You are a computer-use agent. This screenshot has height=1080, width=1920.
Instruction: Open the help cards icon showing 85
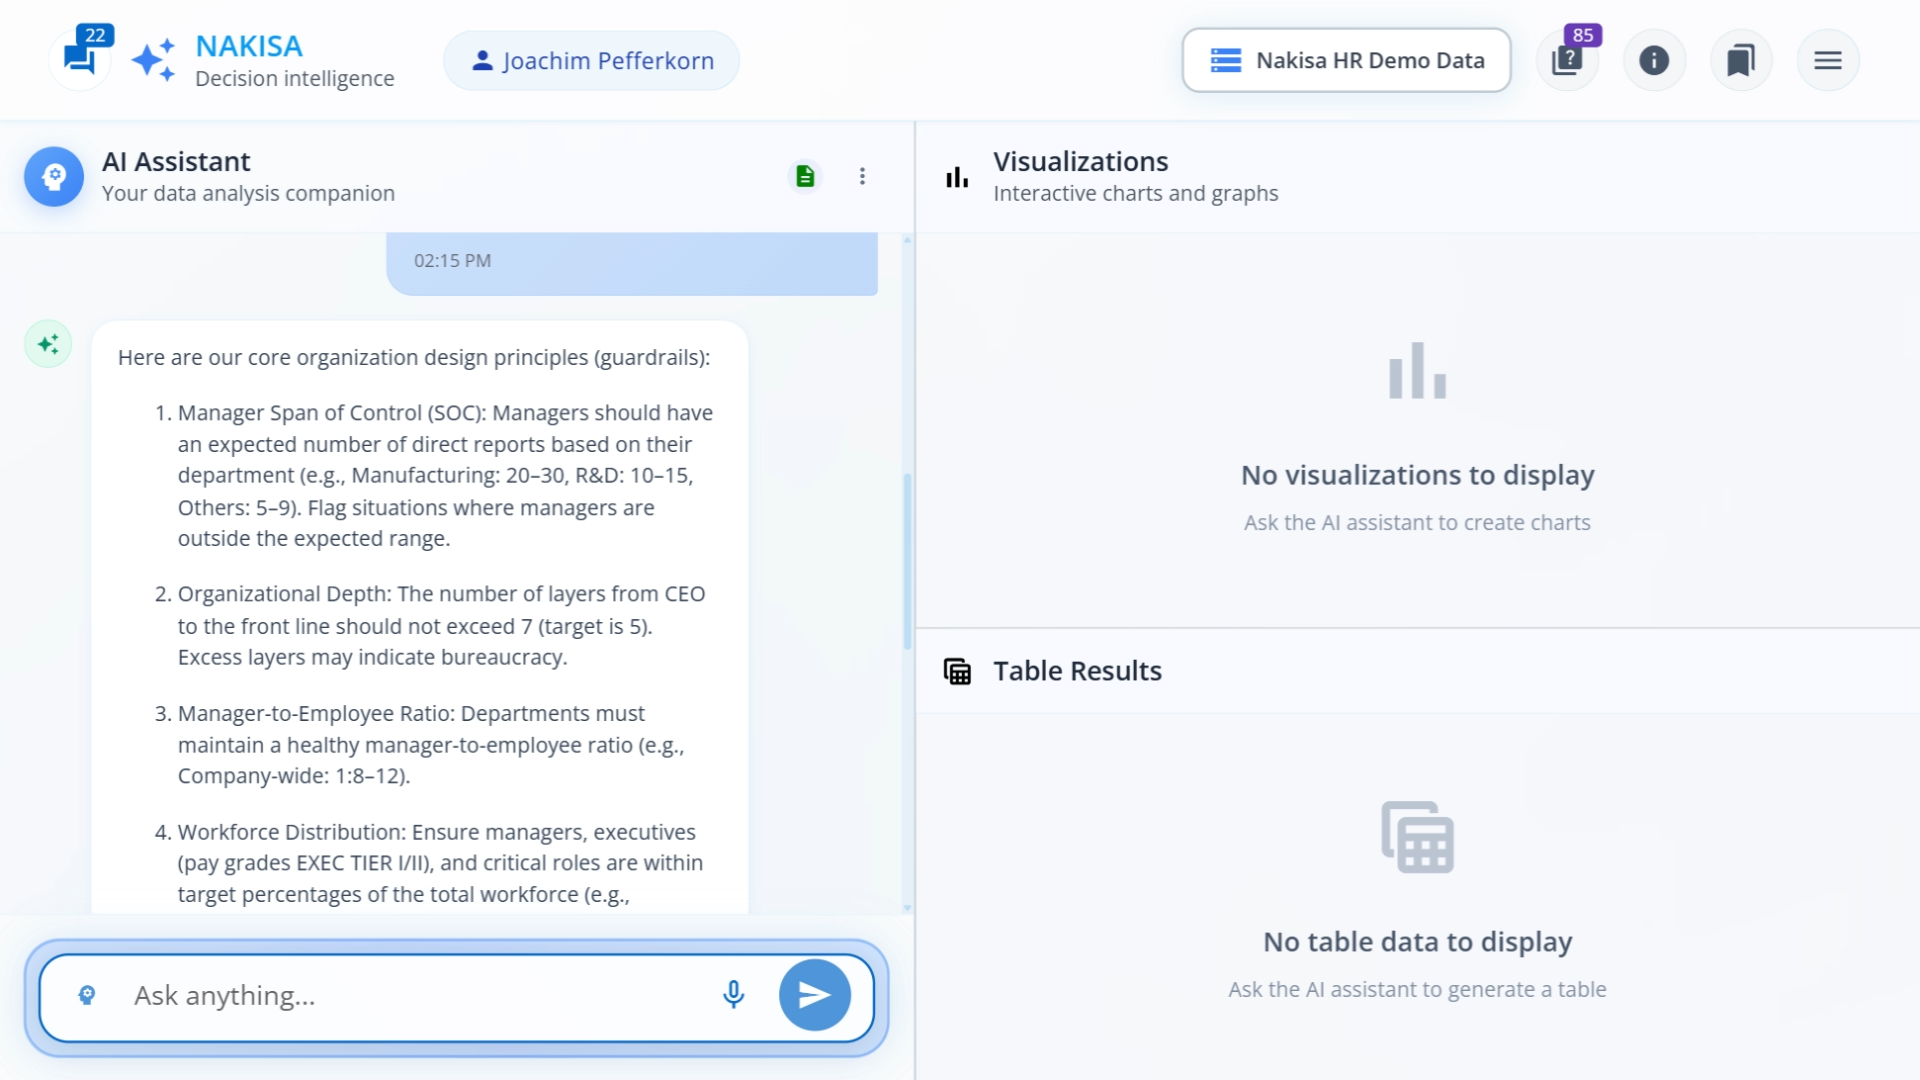point(1566,60)
